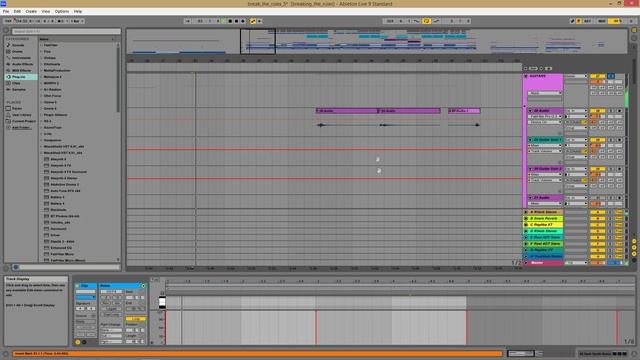The height and width of the screenshot is (360, 640).
Task: Open the File menu
Action: point(6,11)
